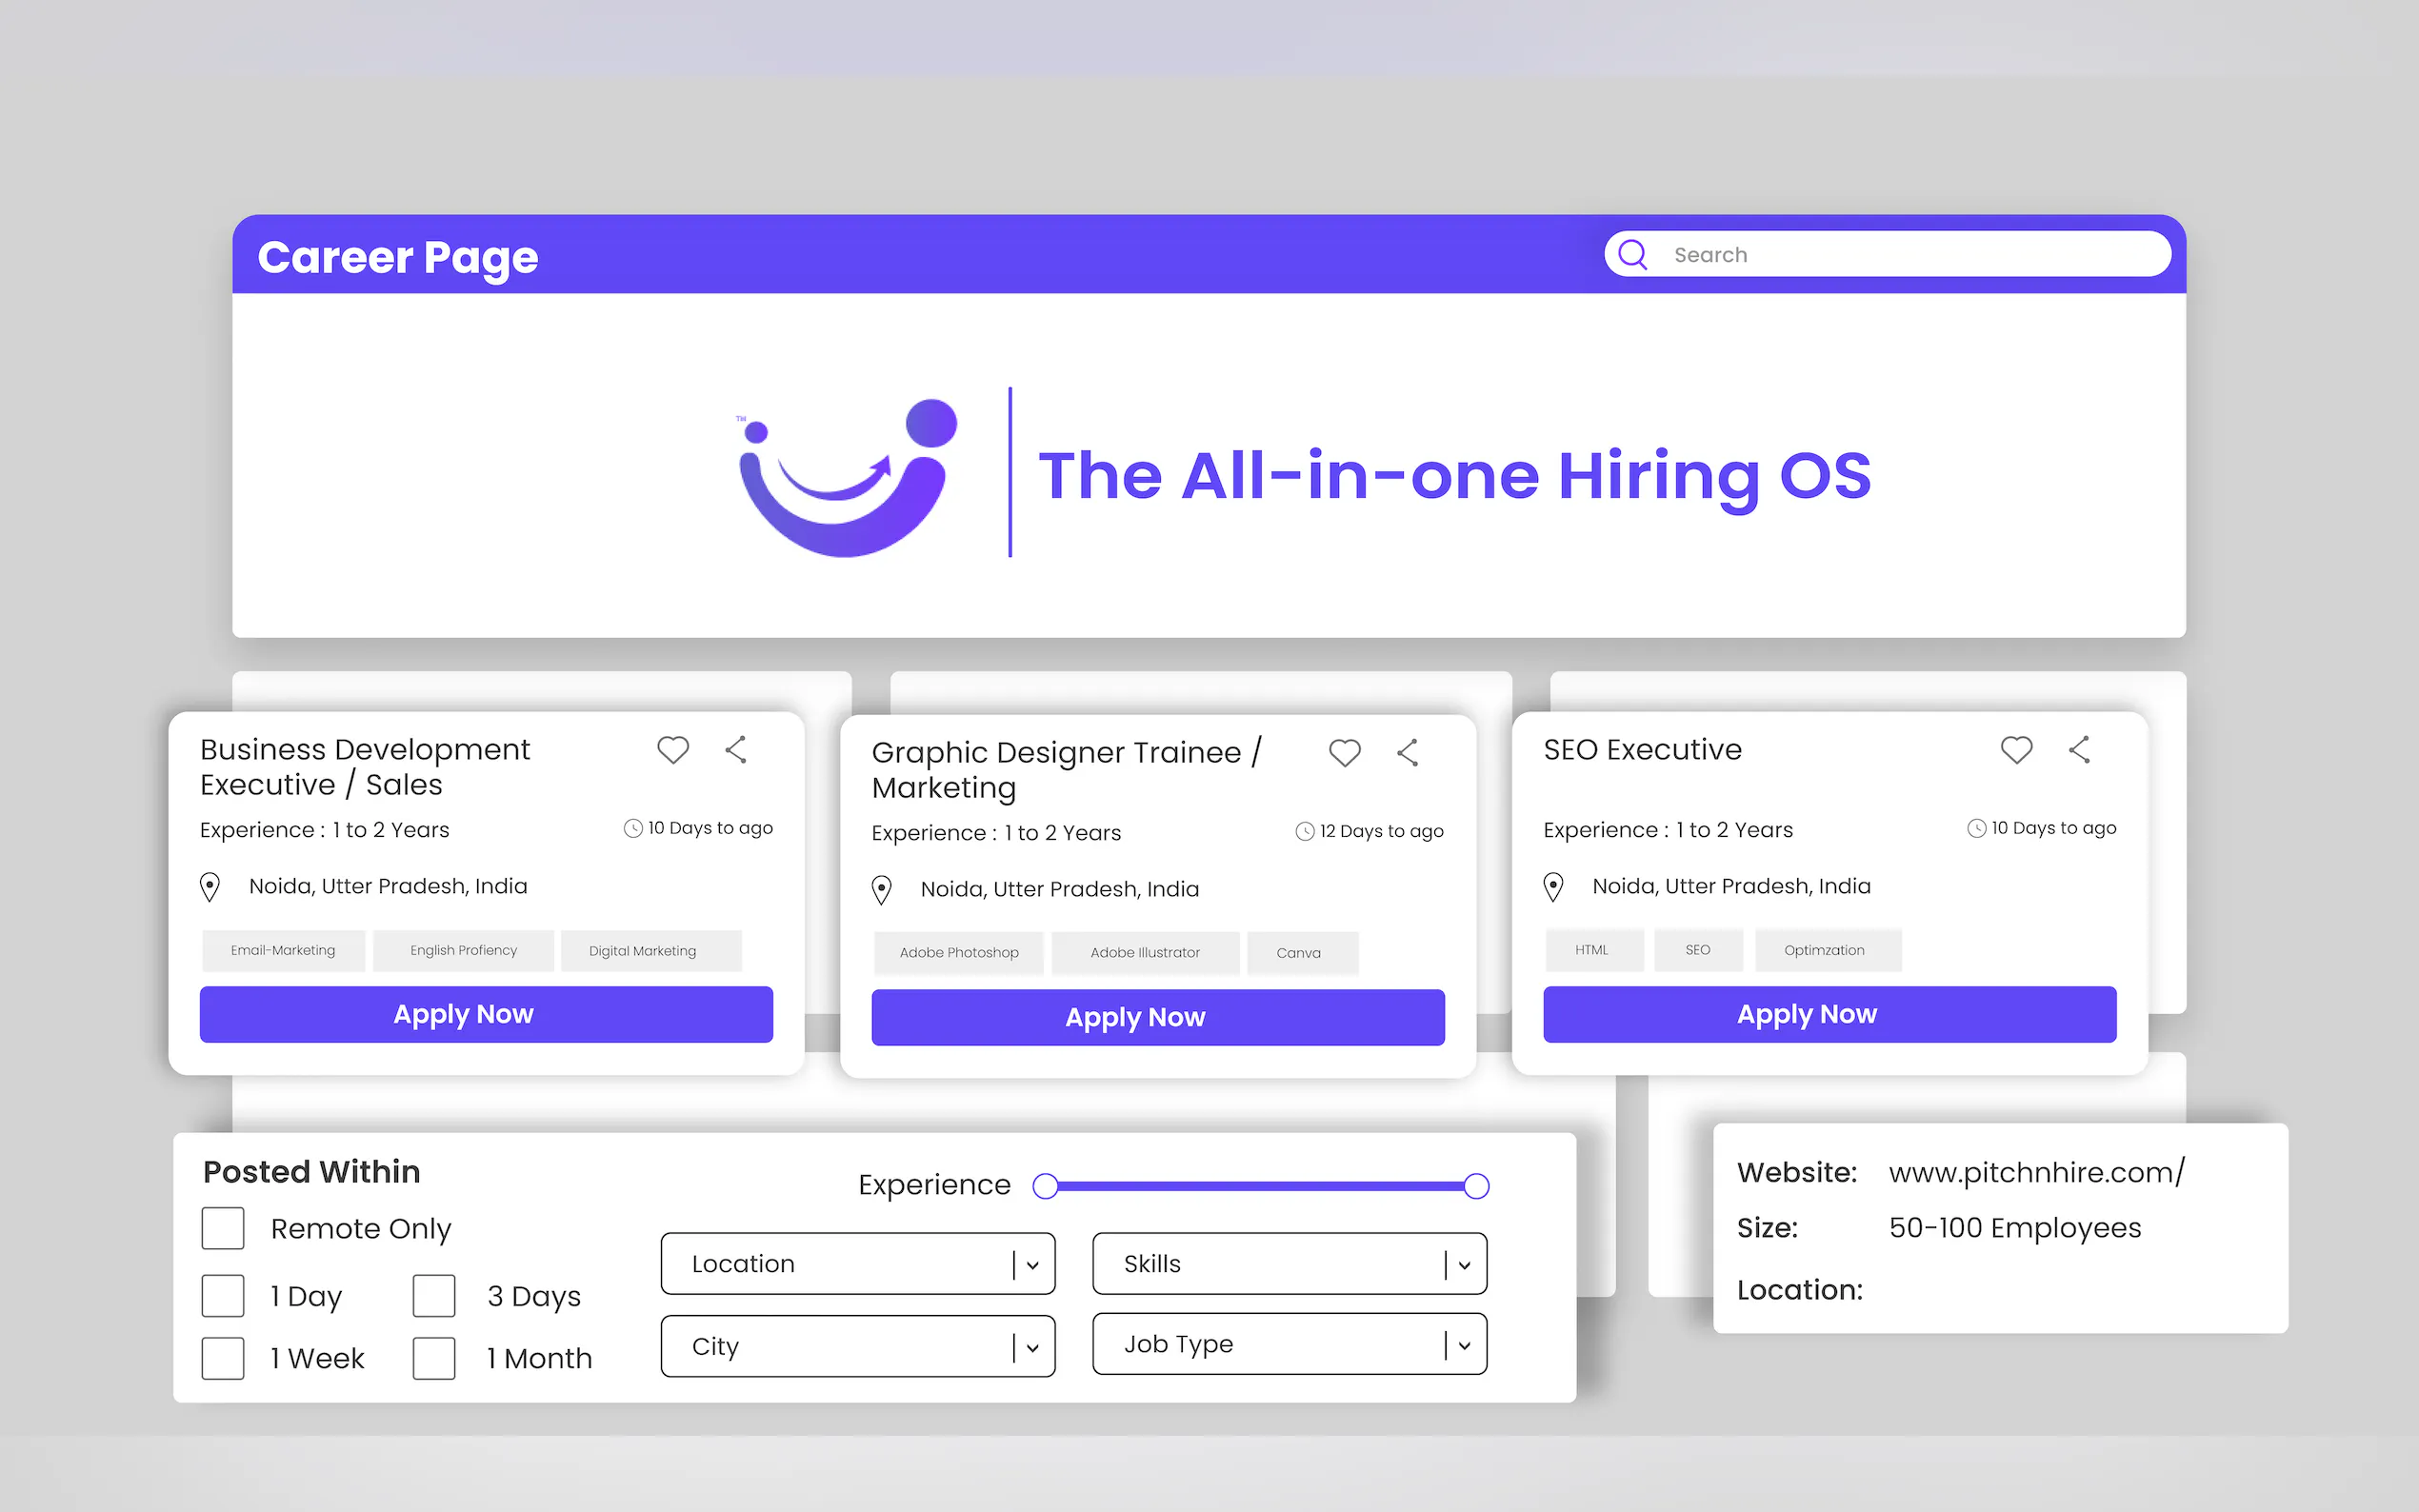This screenshot has height=1512, width=2419.
Task: Favorite the Graphic Designer Trainee job
Action: (x=1344, y=752)
